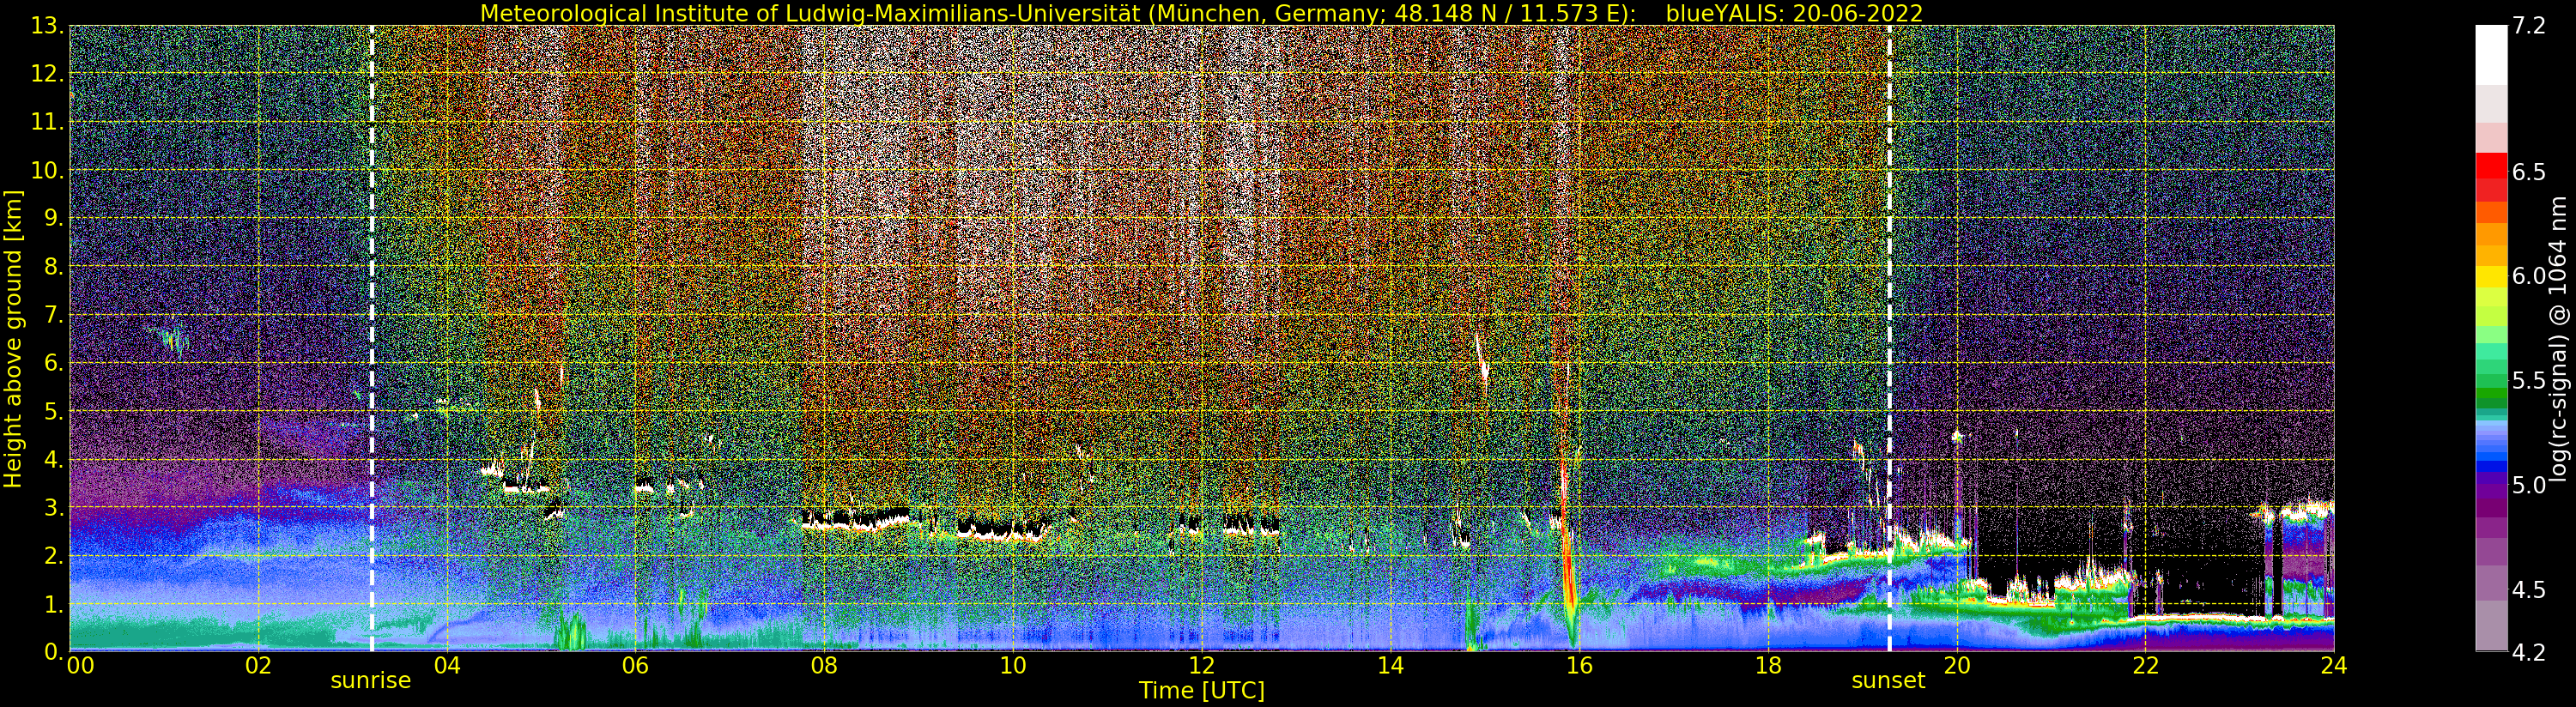
Task: Click the height axis tick label '0.'
Action: [53, 651]
